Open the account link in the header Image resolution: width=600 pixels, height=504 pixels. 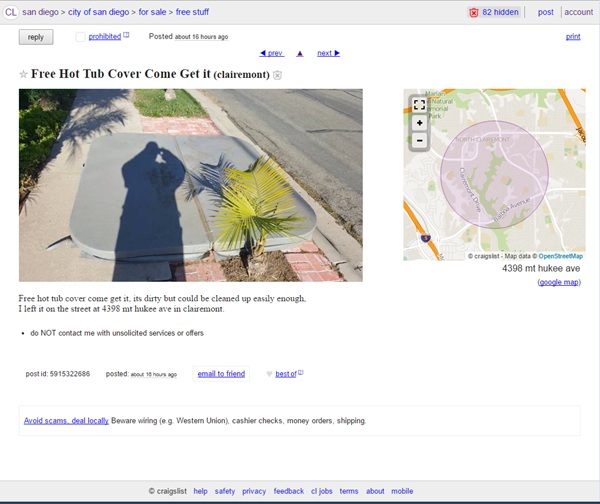tap(578, 12)
